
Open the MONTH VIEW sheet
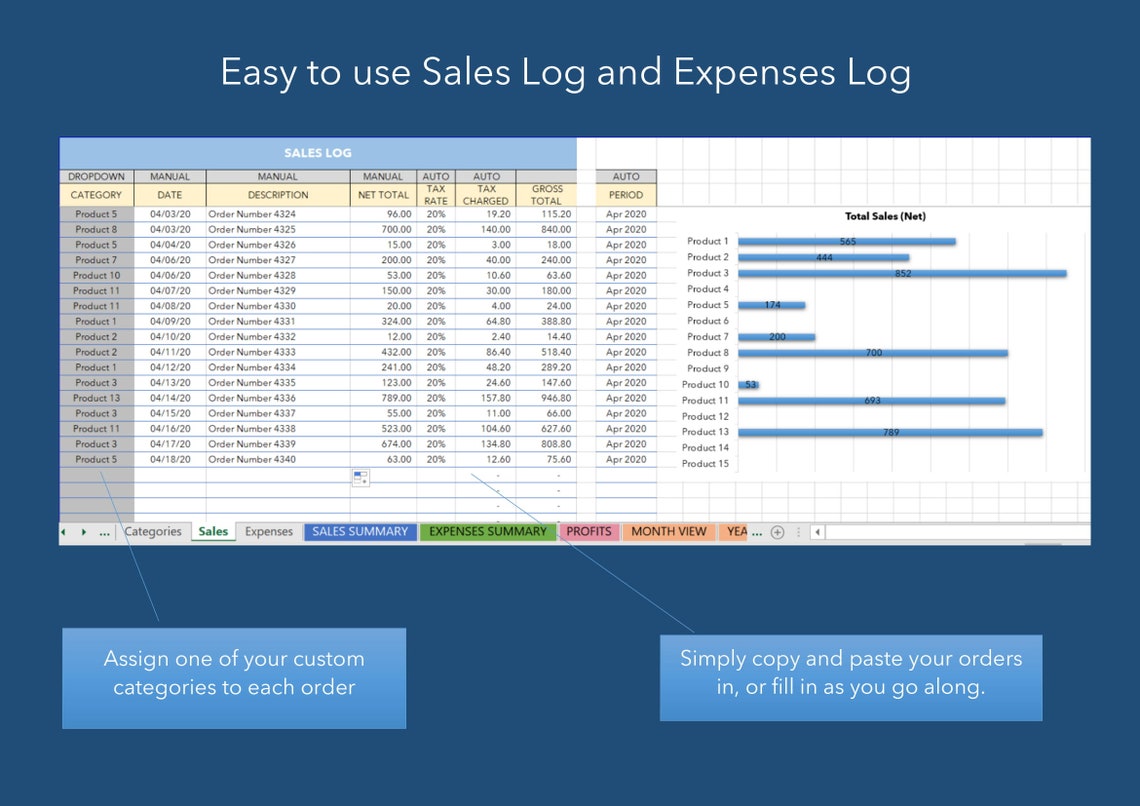(x=668, y=531)
